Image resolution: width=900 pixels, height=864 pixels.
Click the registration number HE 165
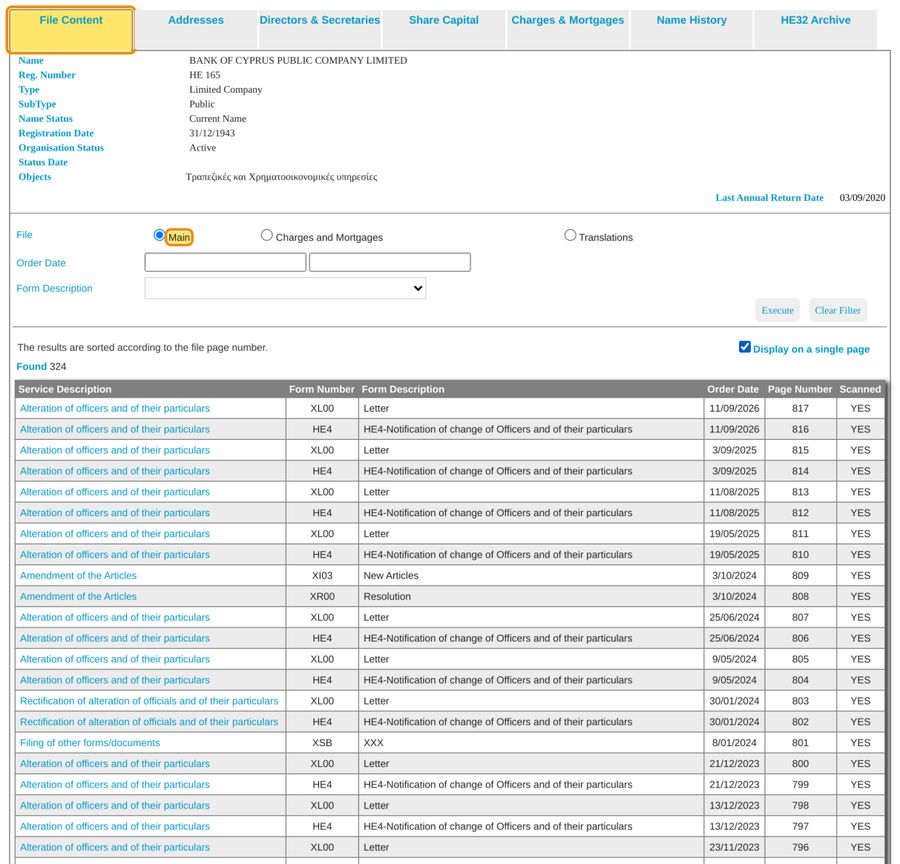tap(204, 75)
